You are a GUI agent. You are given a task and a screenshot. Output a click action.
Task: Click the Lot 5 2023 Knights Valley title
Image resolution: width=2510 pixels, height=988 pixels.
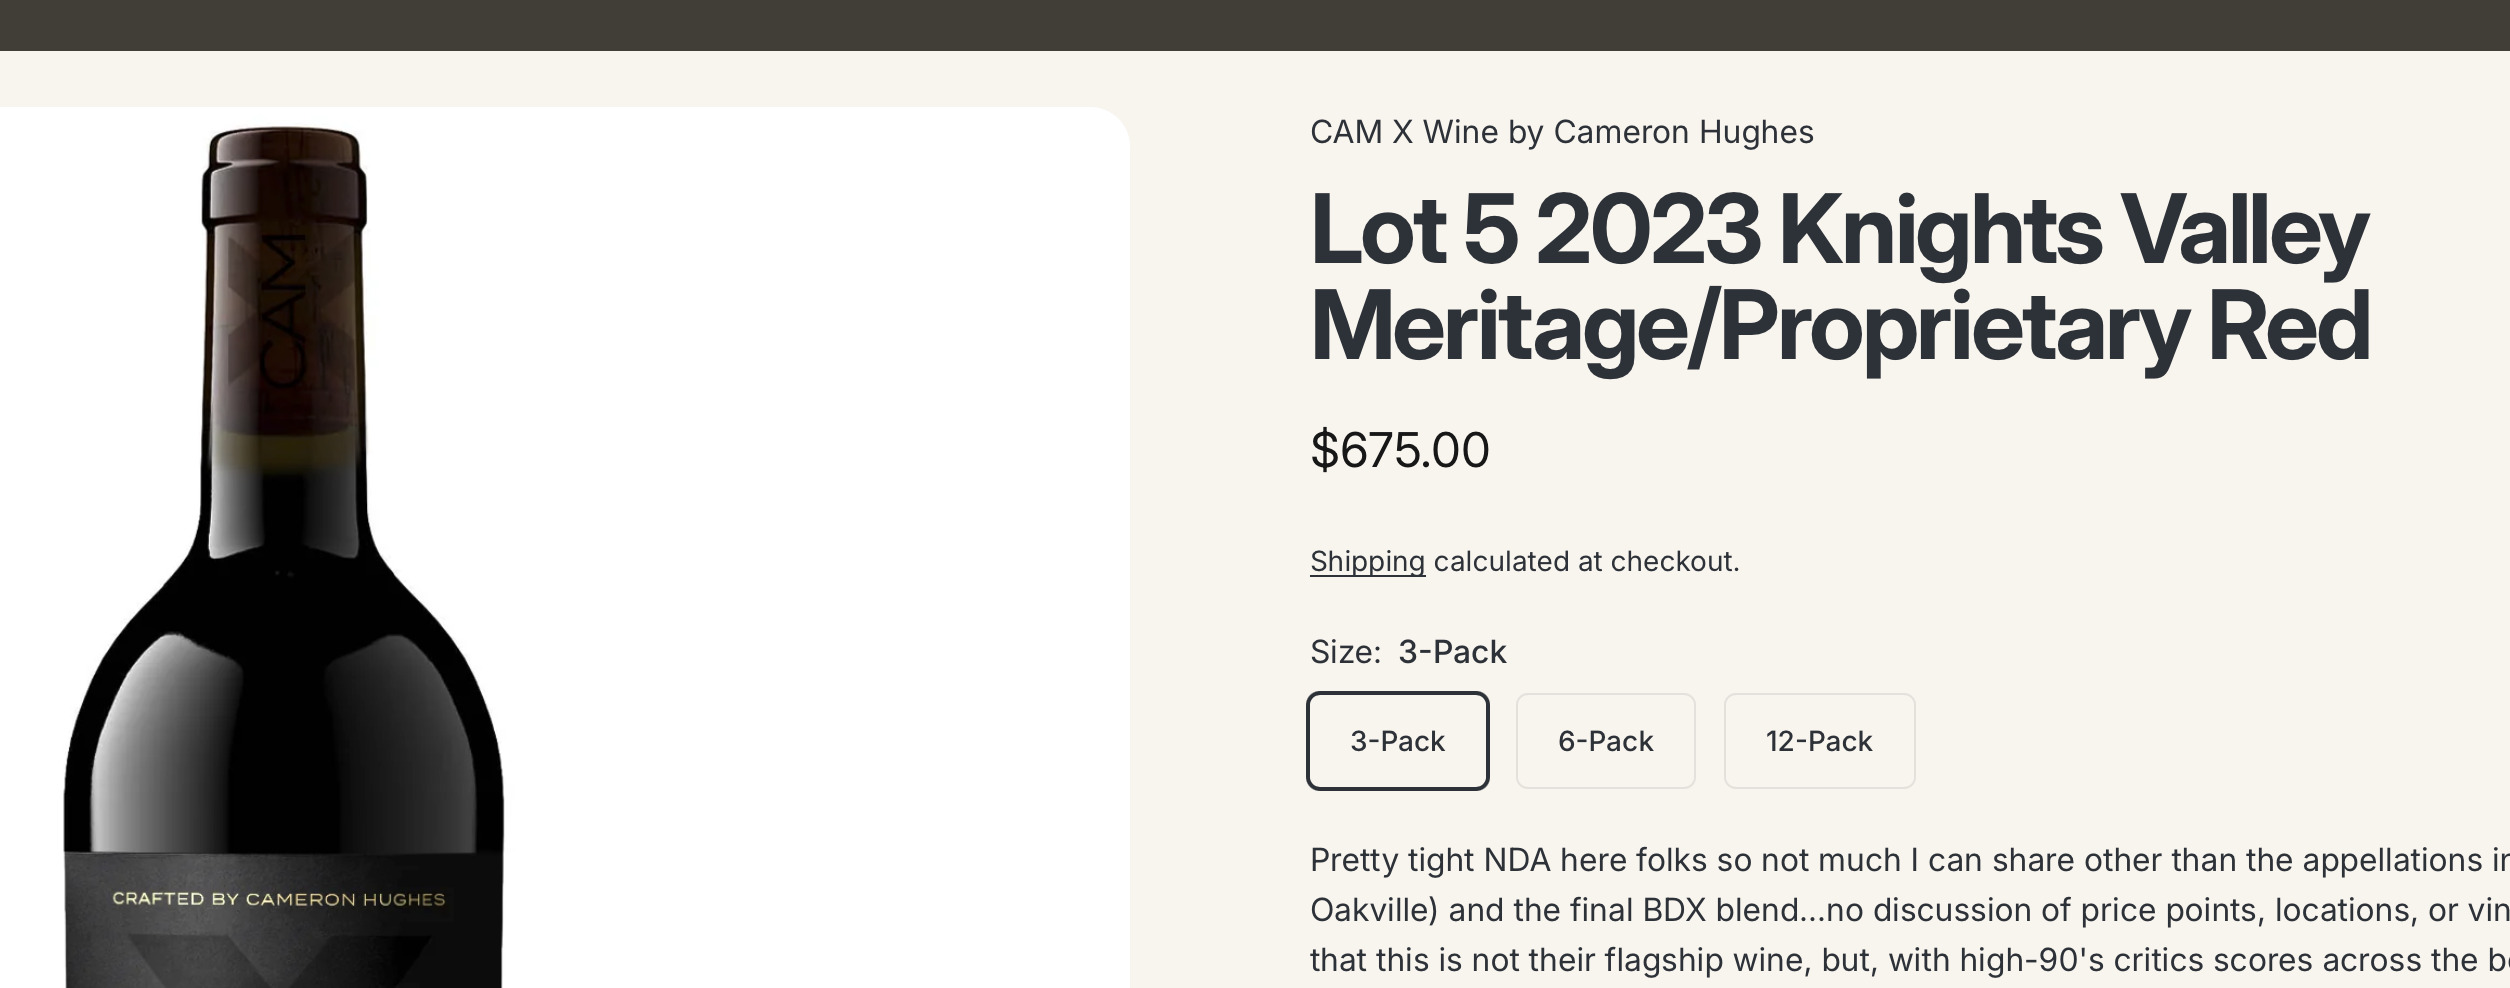(1838, 232)
